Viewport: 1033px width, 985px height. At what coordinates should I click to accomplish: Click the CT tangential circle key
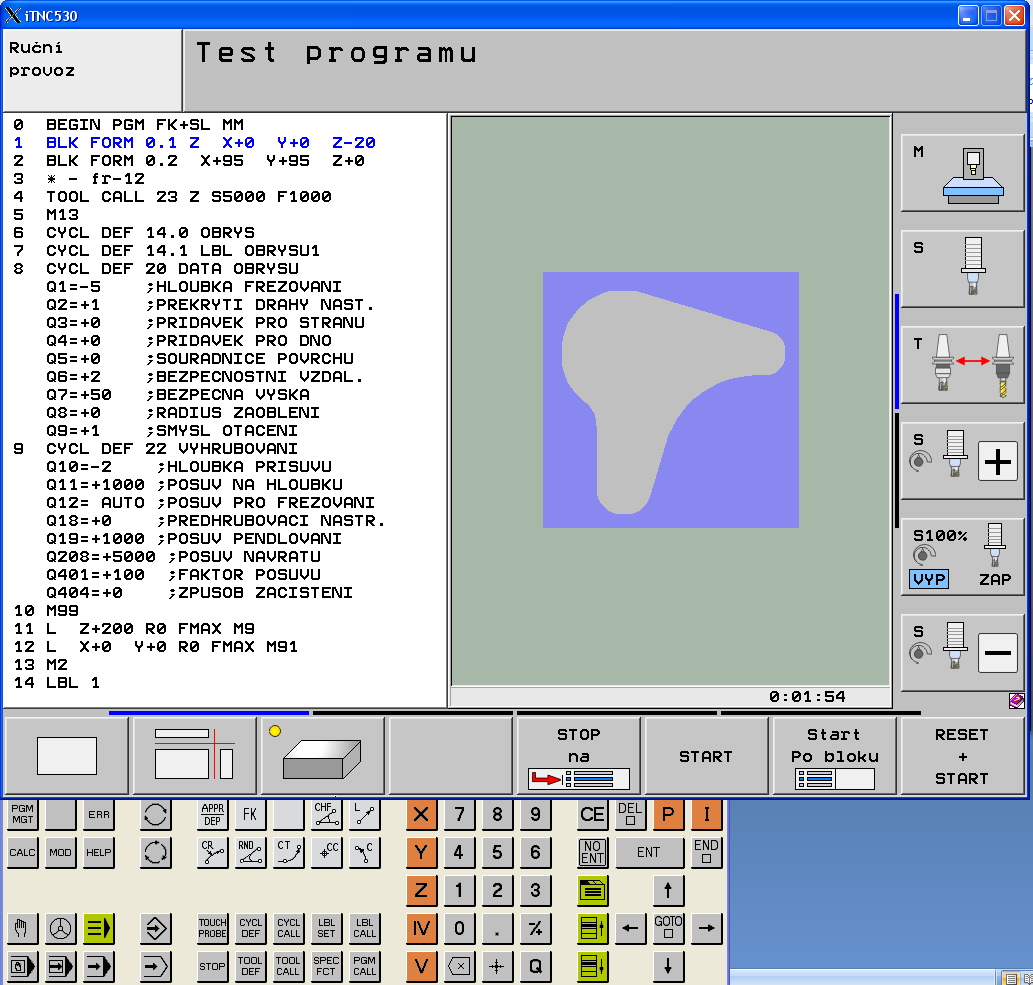pos(288,852)
